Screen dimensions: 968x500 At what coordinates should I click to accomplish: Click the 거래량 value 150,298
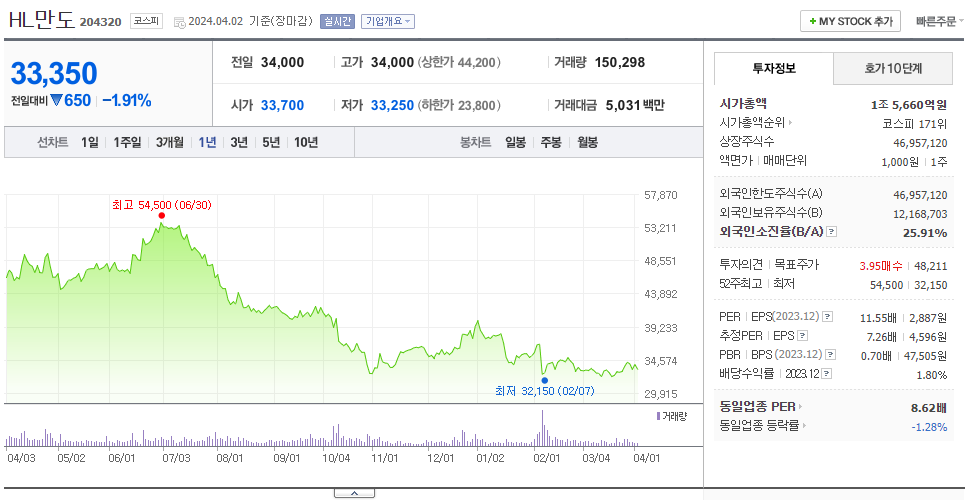(620, 62)
